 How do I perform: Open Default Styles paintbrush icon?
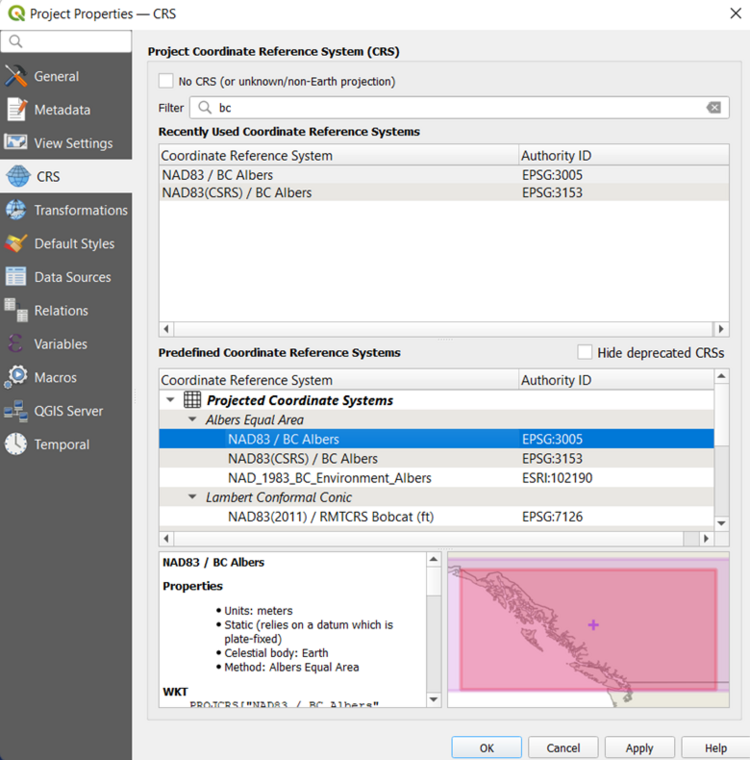[16, 244]
